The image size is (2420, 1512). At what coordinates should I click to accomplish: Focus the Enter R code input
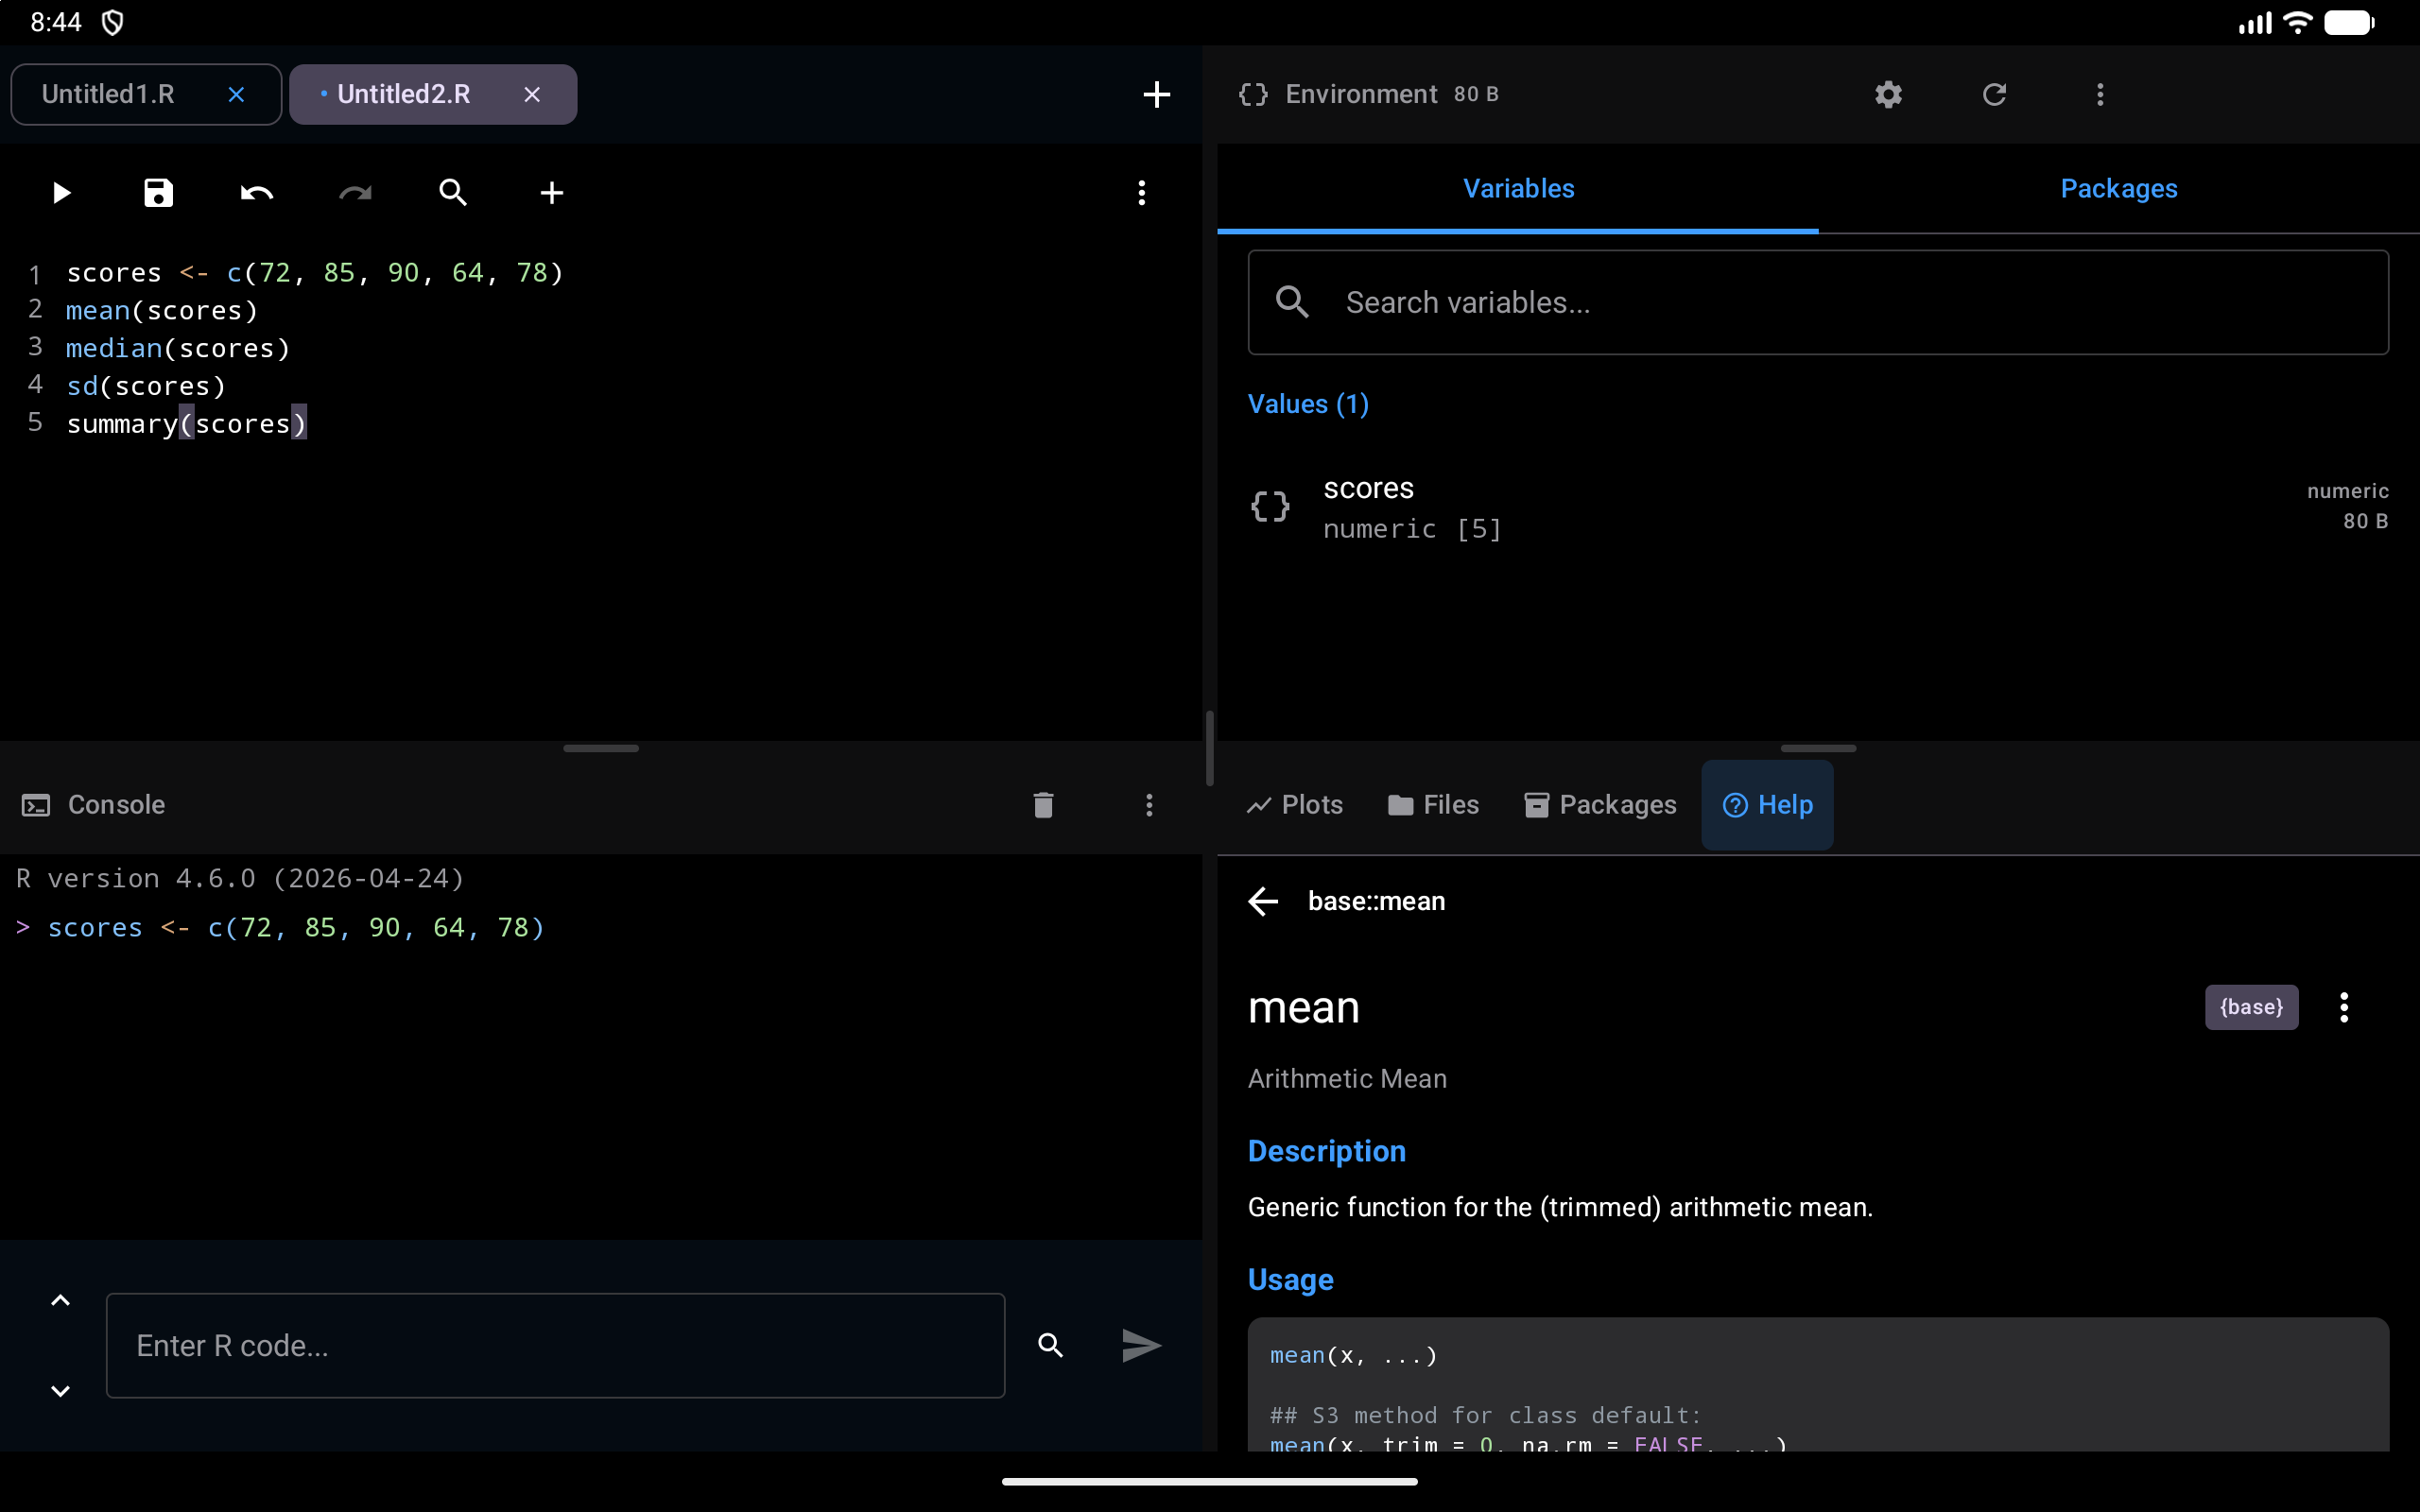(x=555, y=1345)
